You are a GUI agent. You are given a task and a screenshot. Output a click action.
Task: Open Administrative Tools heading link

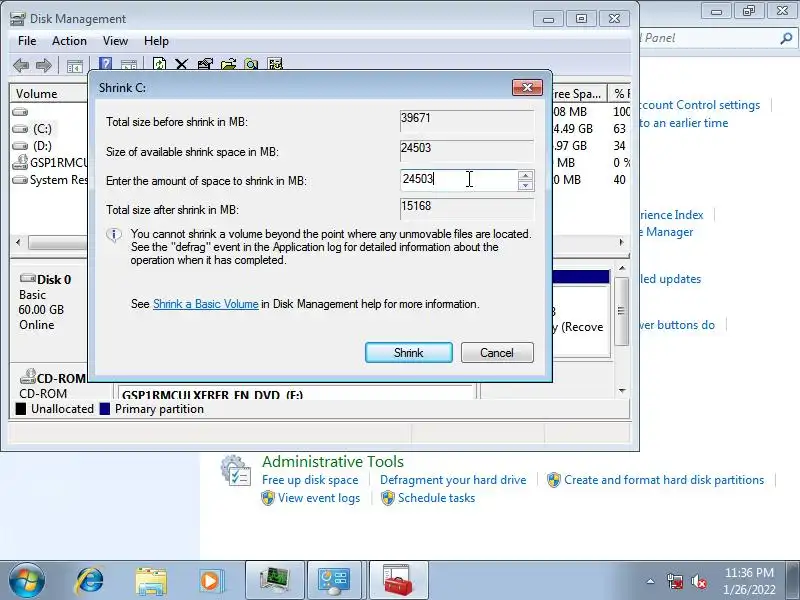[x=333, y=462]
